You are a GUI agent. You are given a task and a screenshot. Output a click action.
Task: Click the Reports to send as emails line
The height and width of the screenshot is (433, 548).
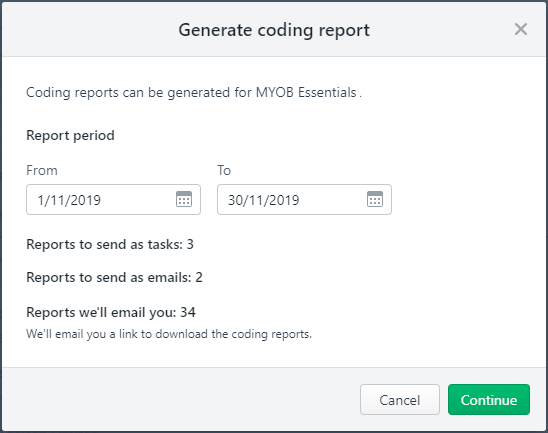pyautogui.click(x=114, y=277)
